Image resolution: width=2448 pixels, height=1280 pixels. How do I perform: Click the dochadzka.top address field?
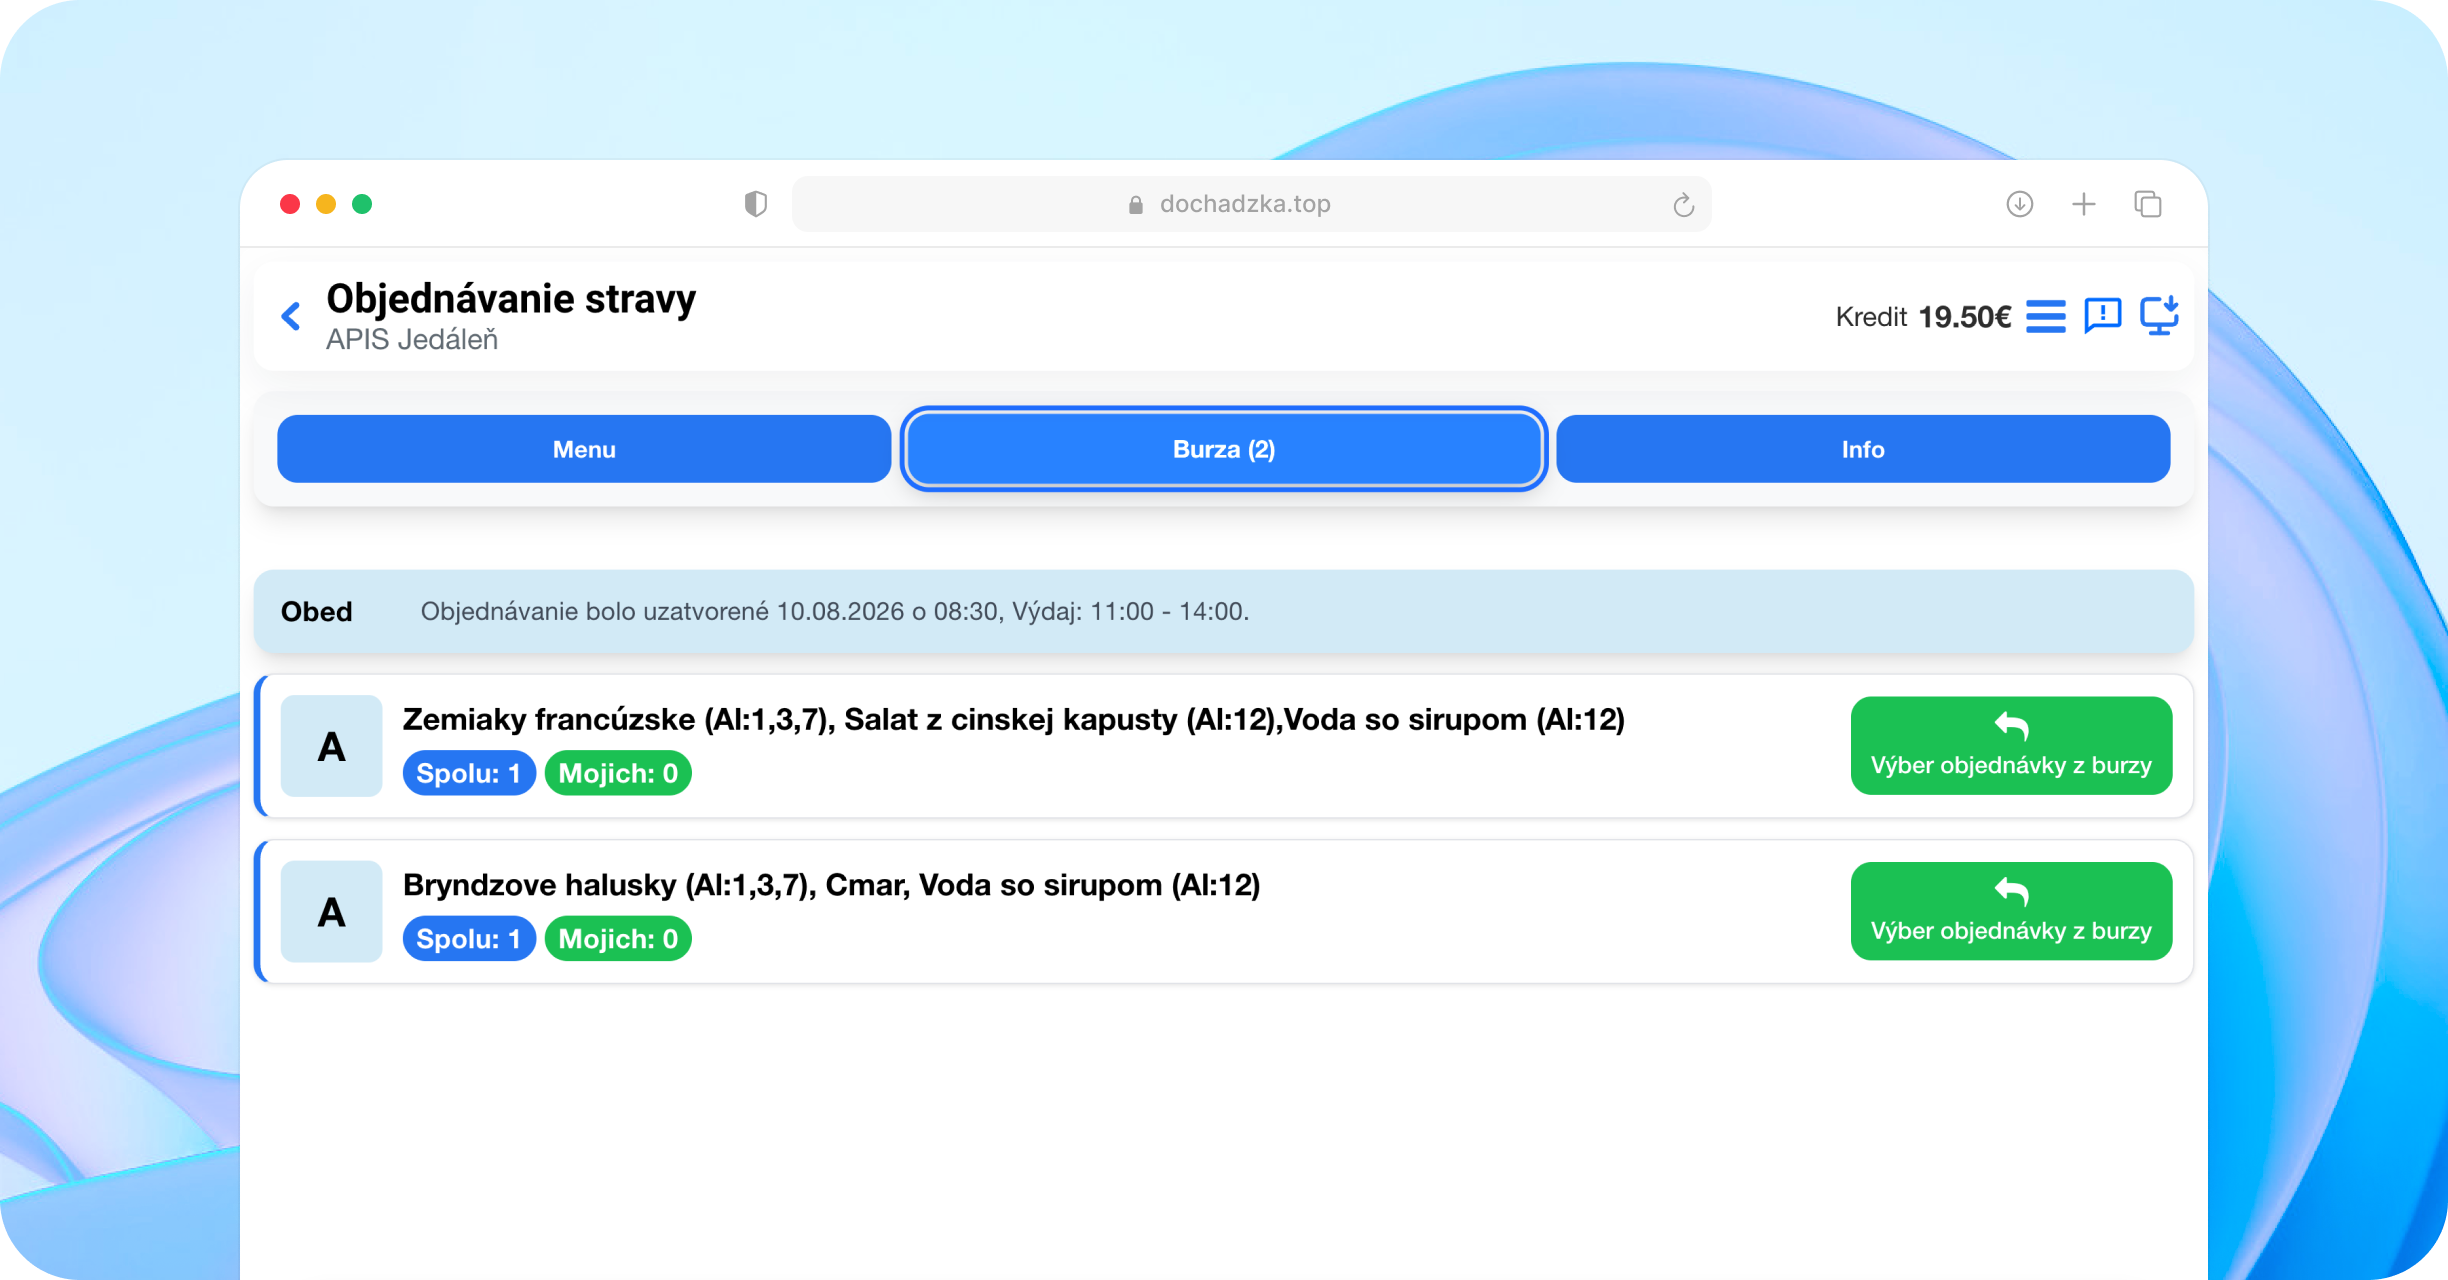1251,204
